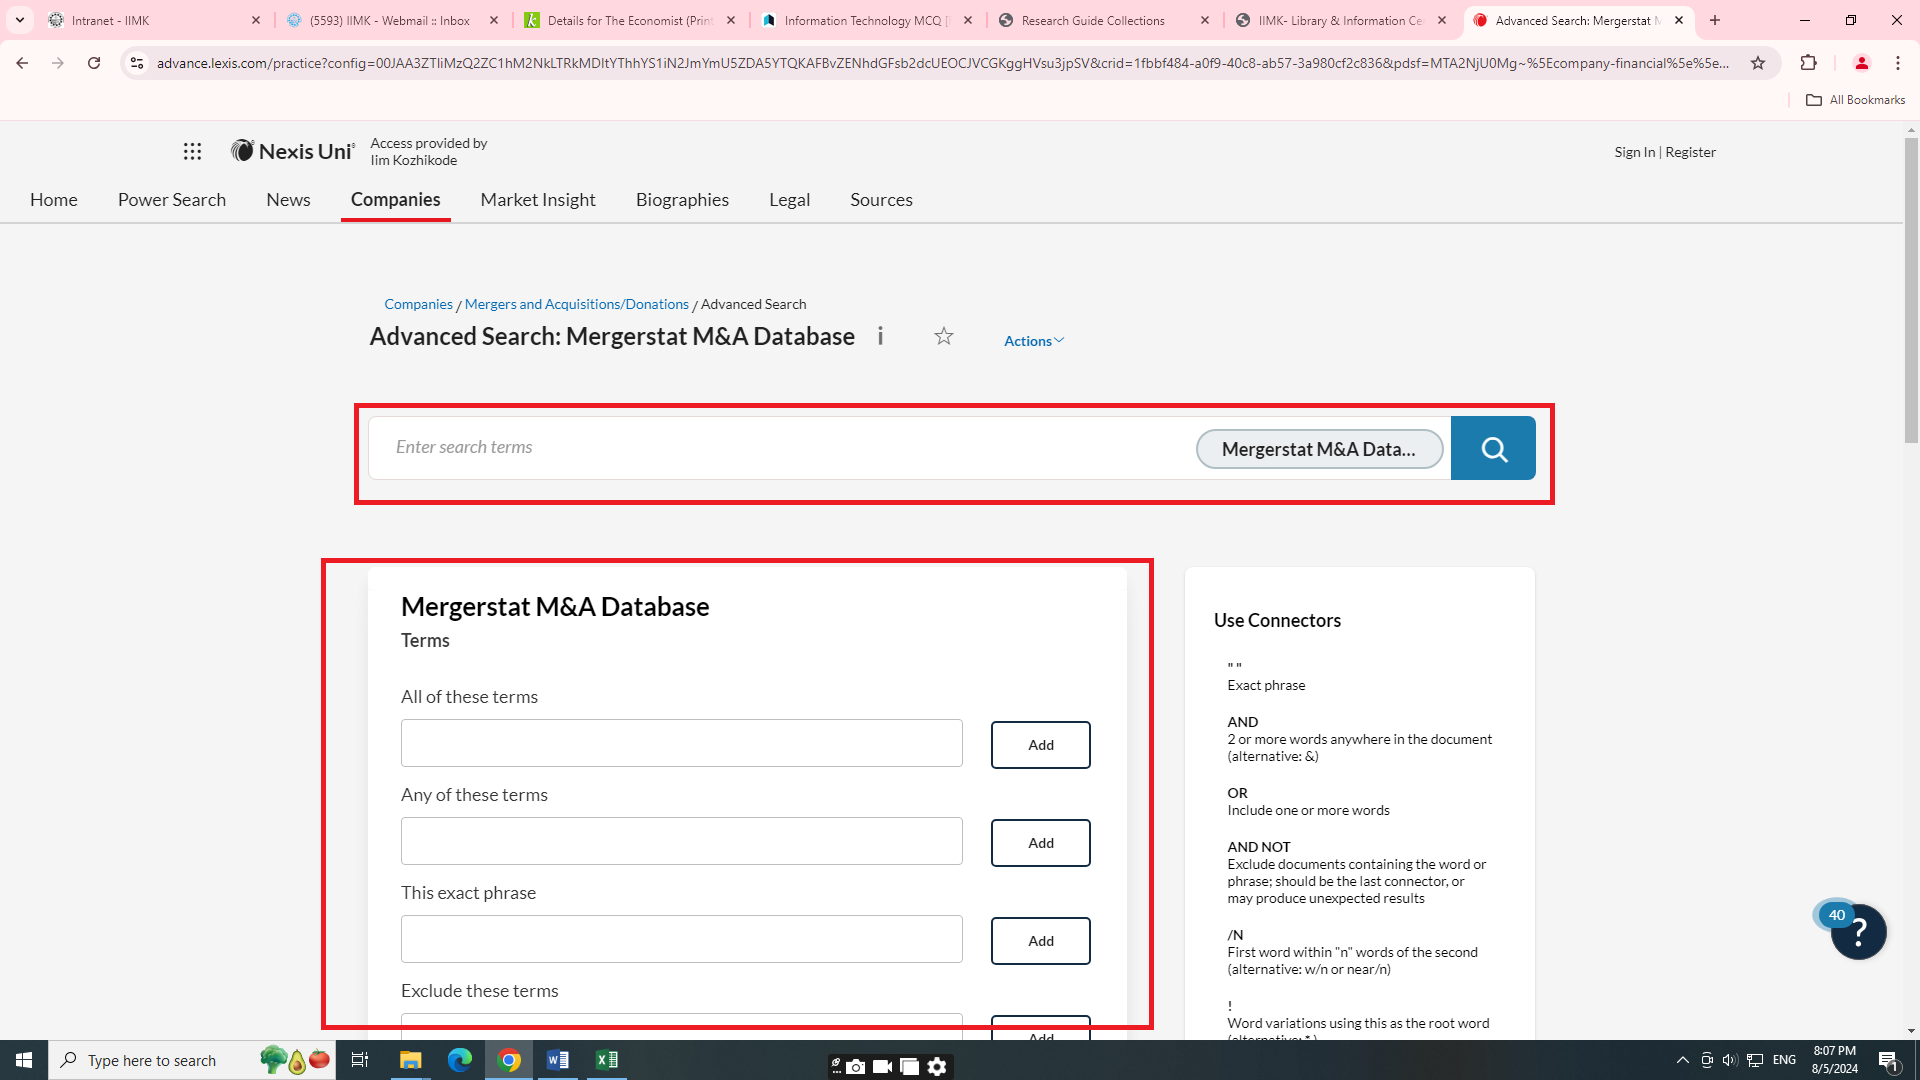Screen dimensions: 1920x1080
Task: Click the Sign In link
Action: click(1634, 152)
